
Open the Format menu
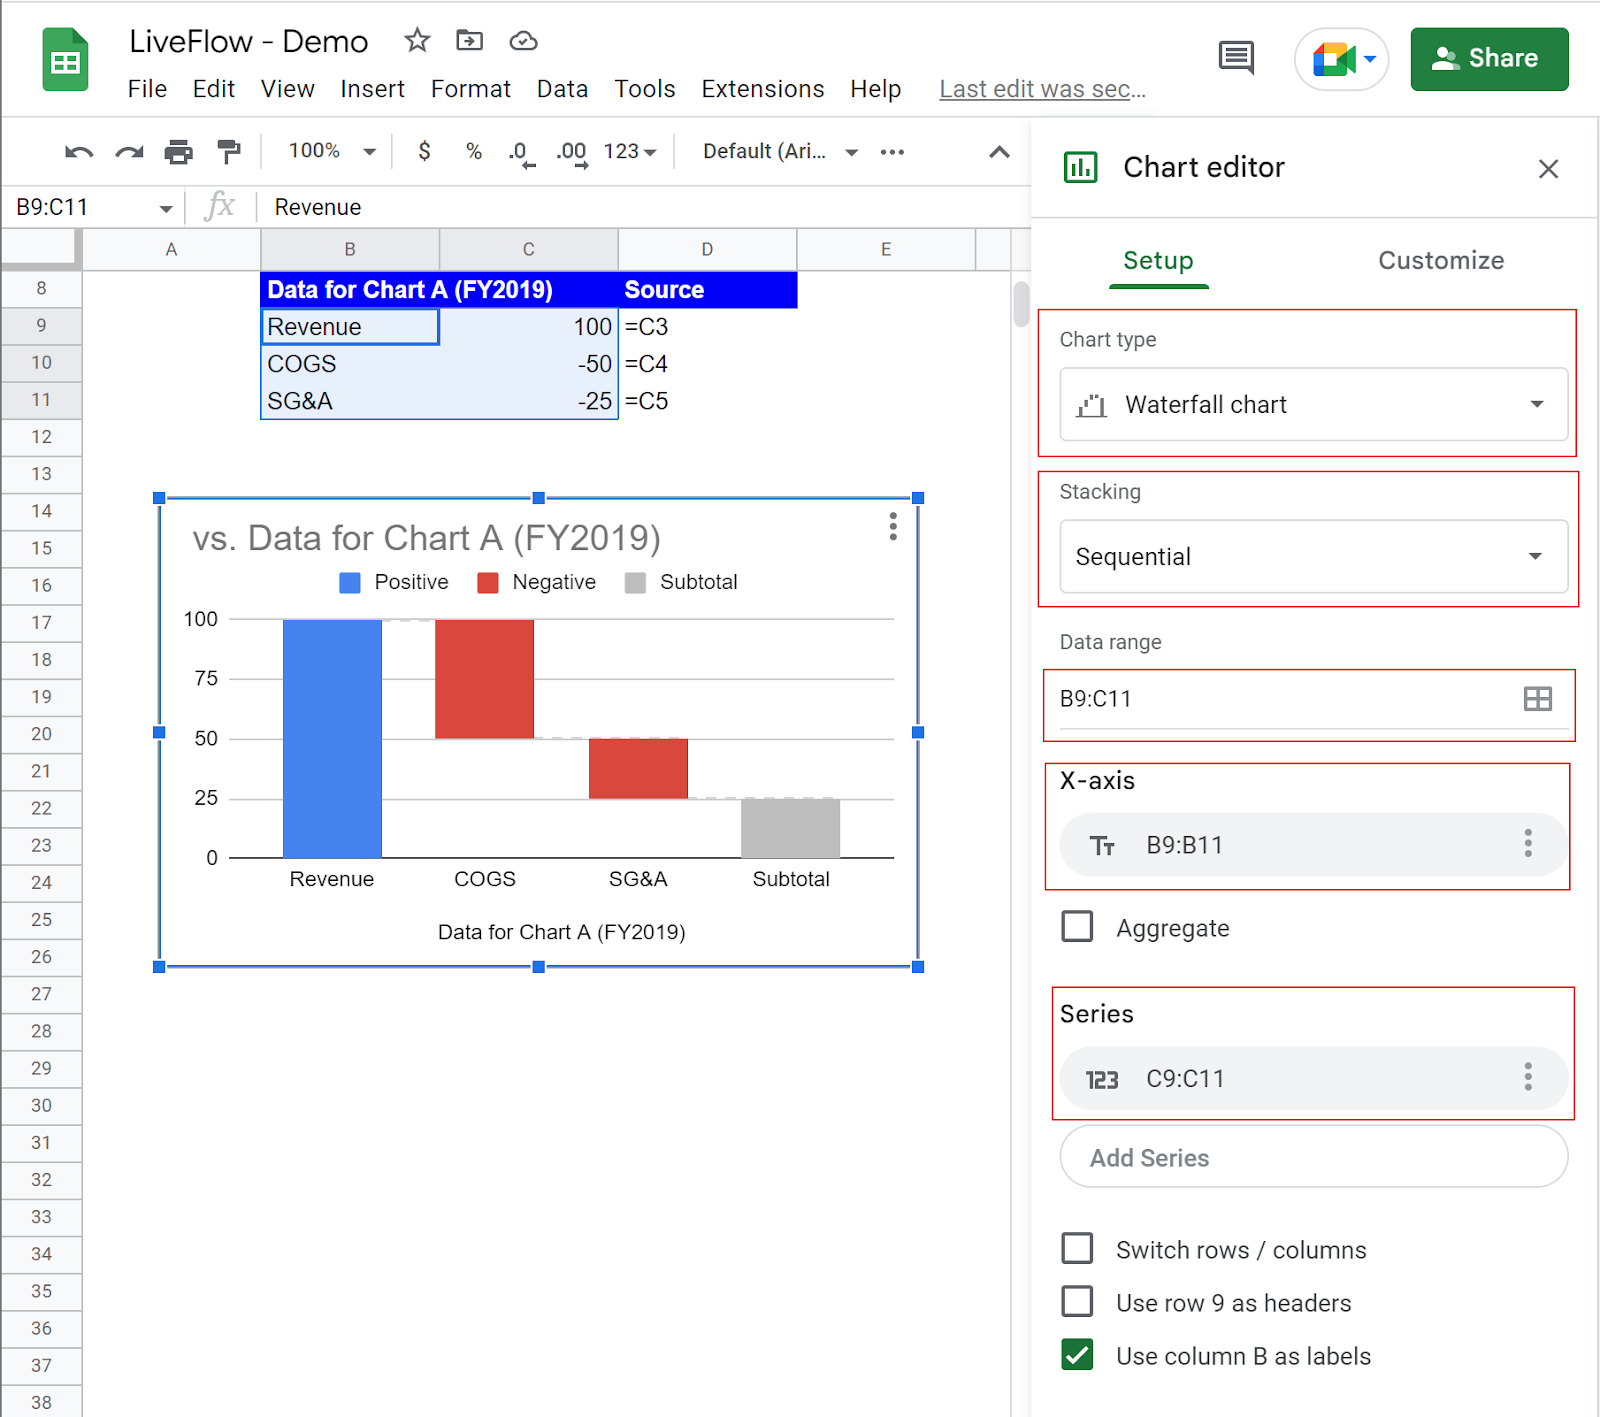click(x=470, y=89)
